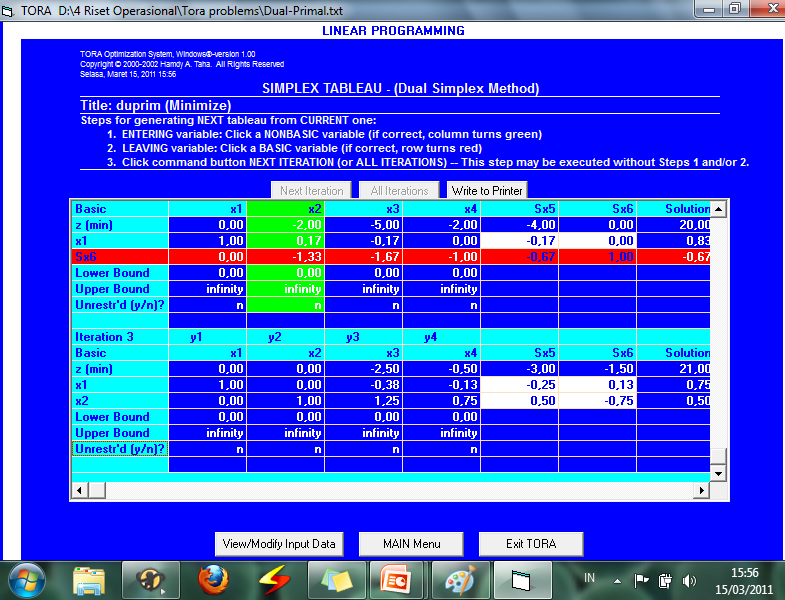Click the power plug tray icon

665,581
